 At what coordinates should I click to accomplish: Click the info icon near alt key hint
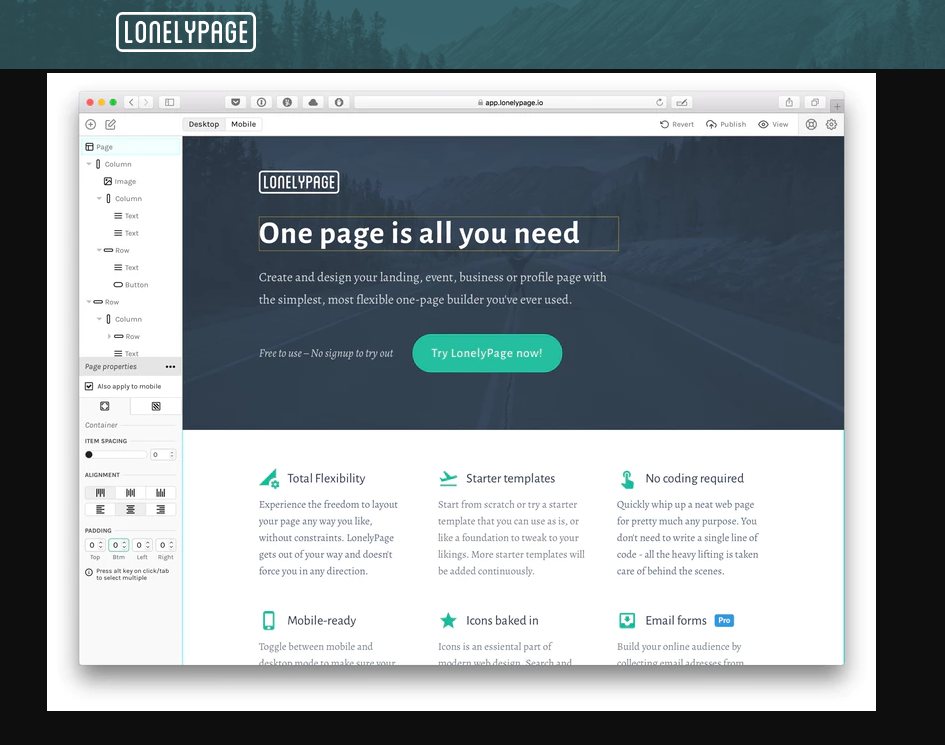[x=89, y=573]
